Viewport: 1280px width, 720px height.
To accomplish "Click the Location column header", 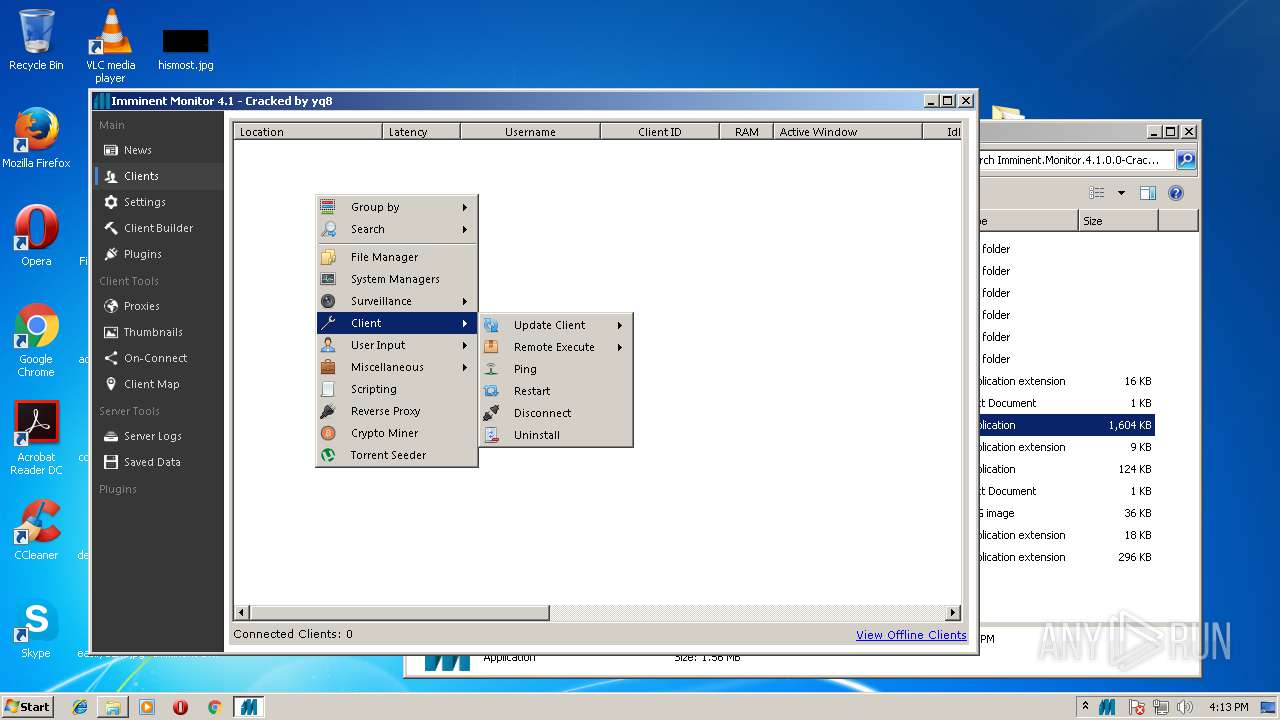I will tap(308, 132).
